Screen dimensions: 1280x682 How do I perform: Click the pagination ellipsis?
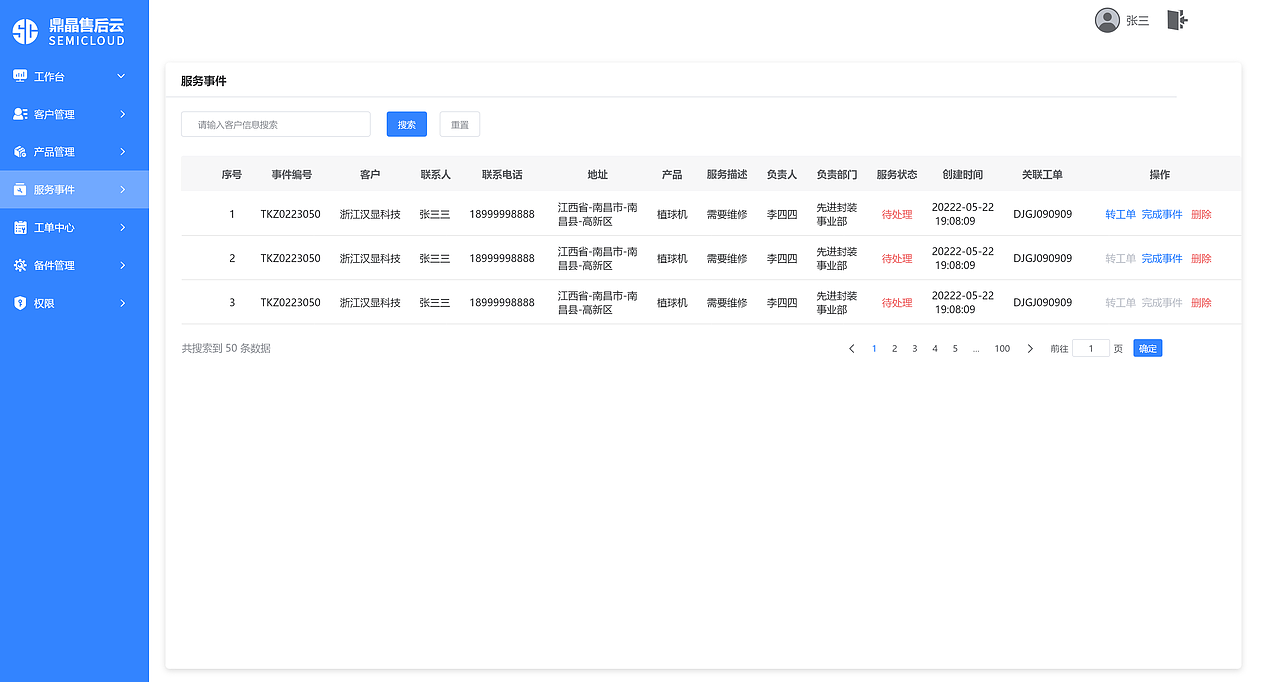[976, 349]
